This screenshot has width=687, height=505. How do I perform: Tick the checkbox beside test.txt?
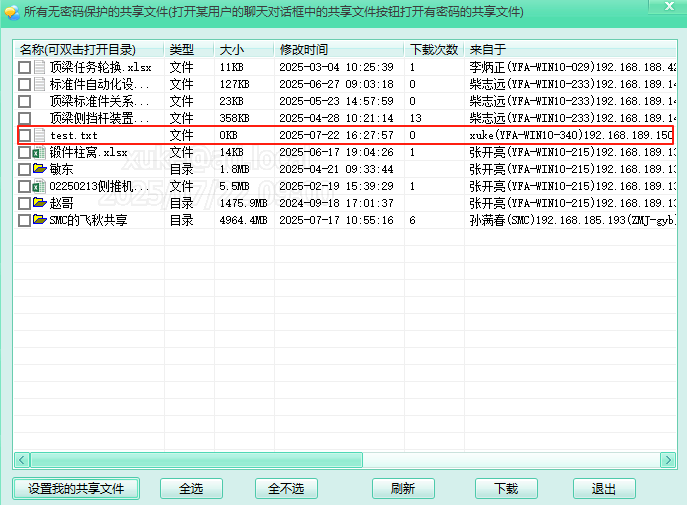pyautogui.click(x=24, y=135)
